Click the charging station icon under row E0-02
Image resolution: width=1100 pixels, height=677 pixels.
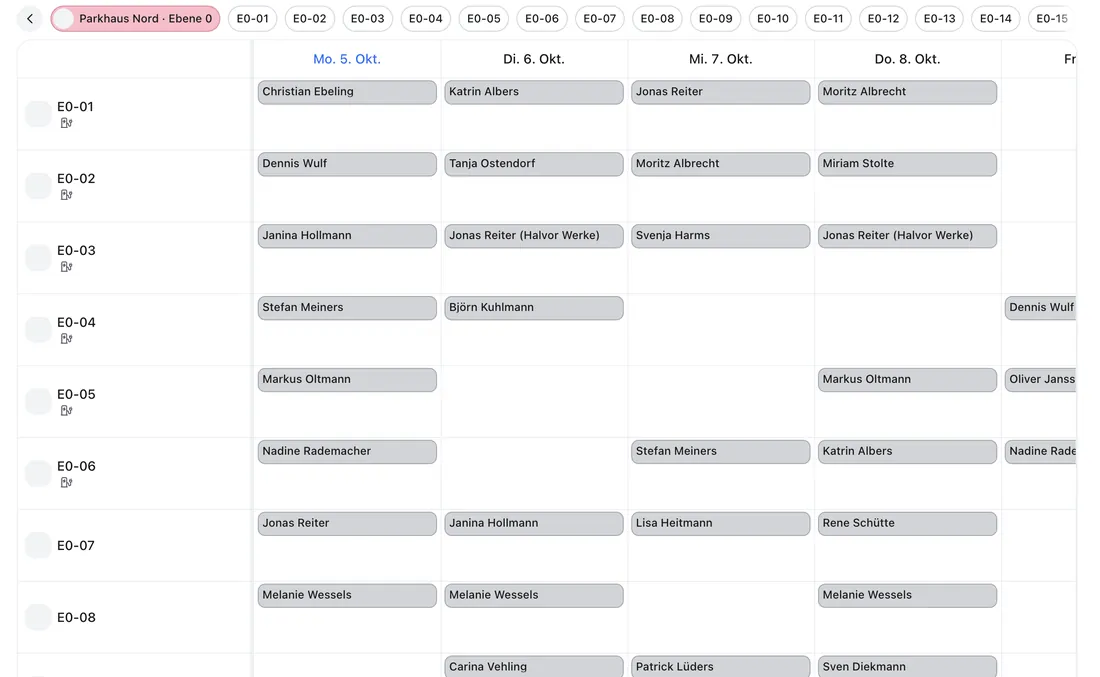66,195
